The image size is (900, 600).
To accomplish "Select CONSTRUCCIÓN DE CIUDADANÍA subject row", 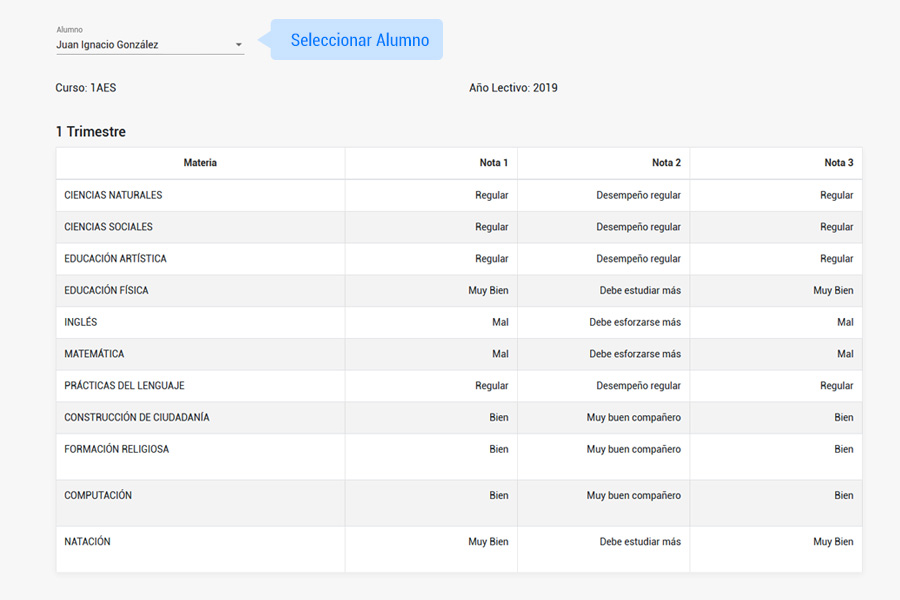I will 137,418.
